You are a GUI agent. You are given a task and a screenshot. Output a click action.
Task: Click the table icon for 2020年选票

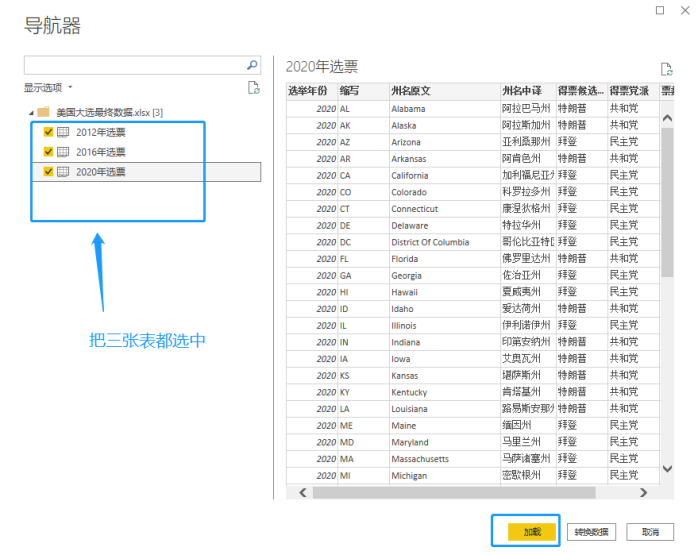(x=63, y=172)
